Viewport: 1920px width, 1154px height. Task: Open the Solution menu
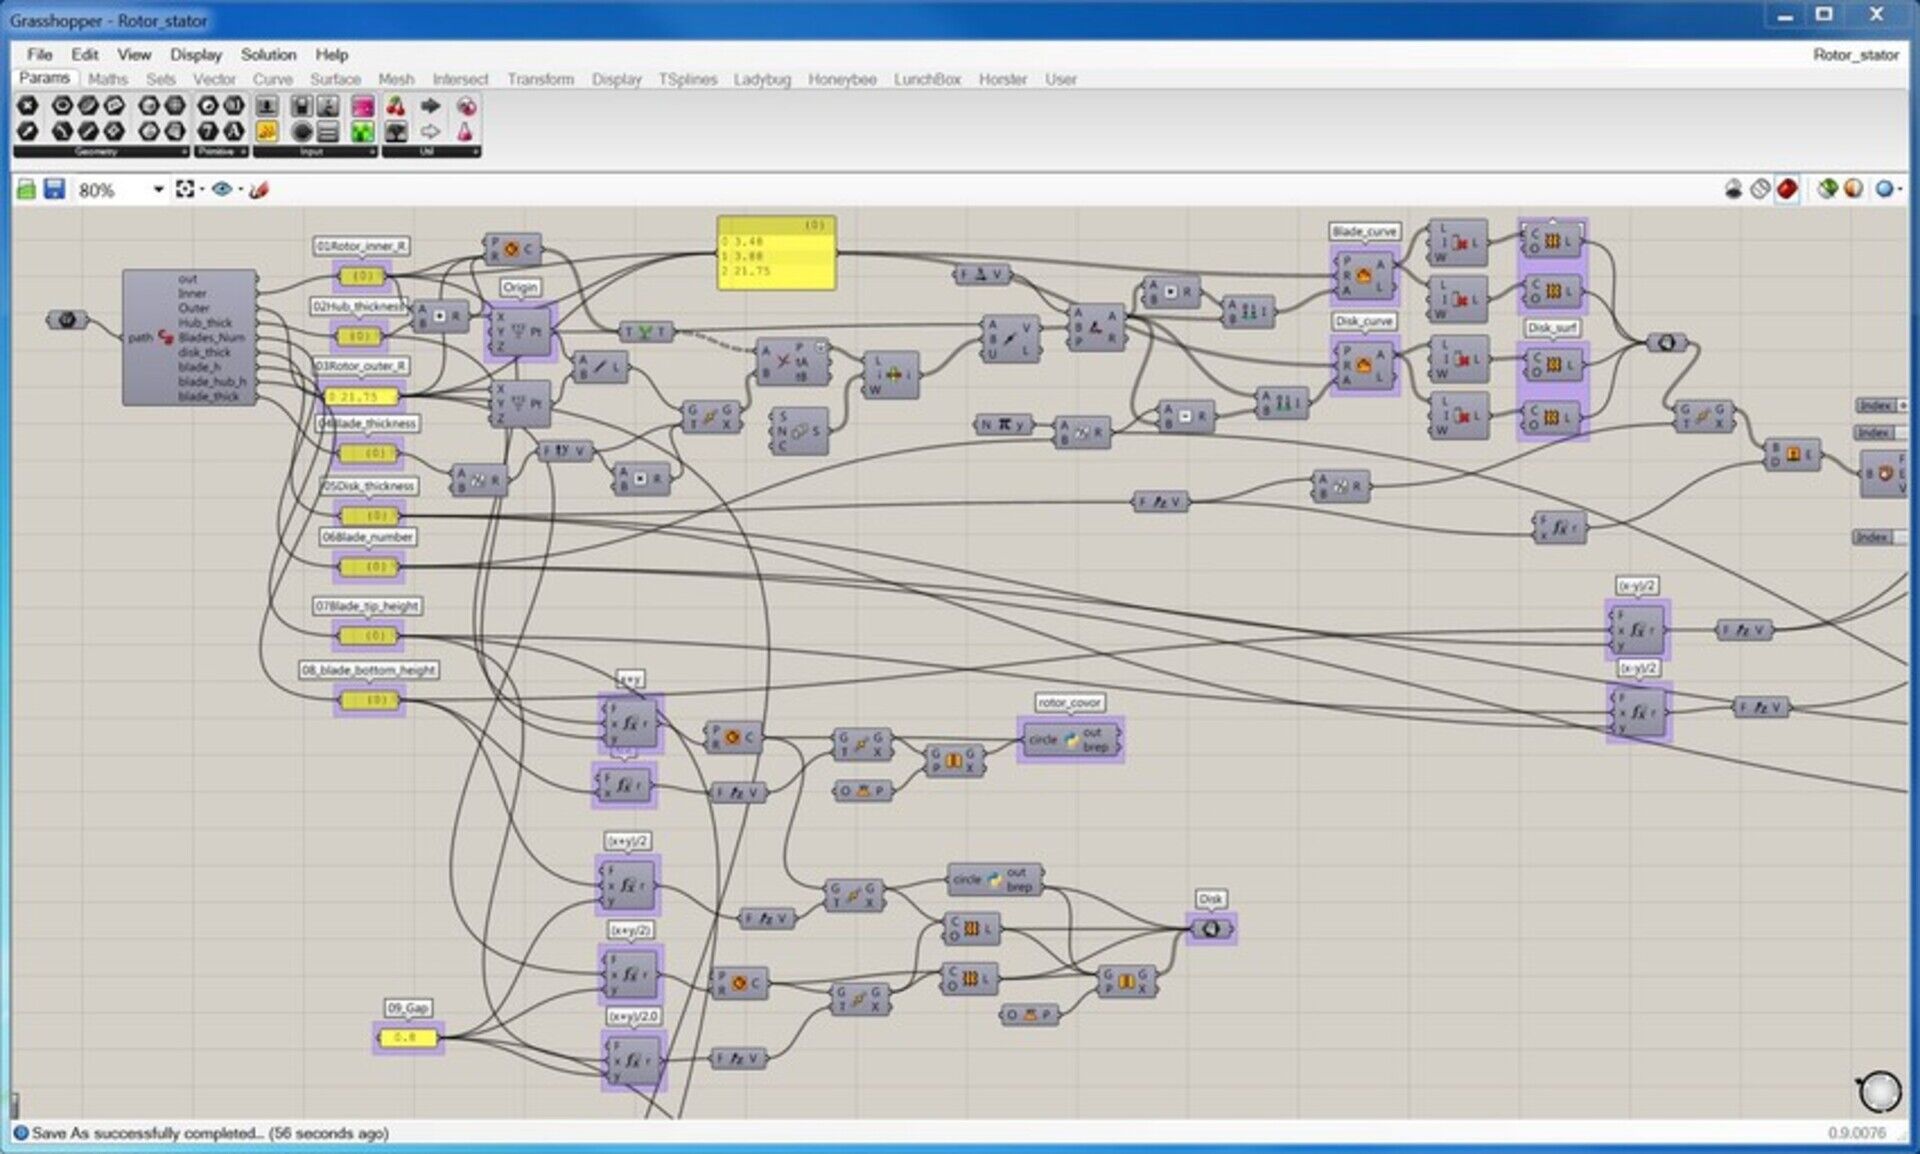coord(268,54)
